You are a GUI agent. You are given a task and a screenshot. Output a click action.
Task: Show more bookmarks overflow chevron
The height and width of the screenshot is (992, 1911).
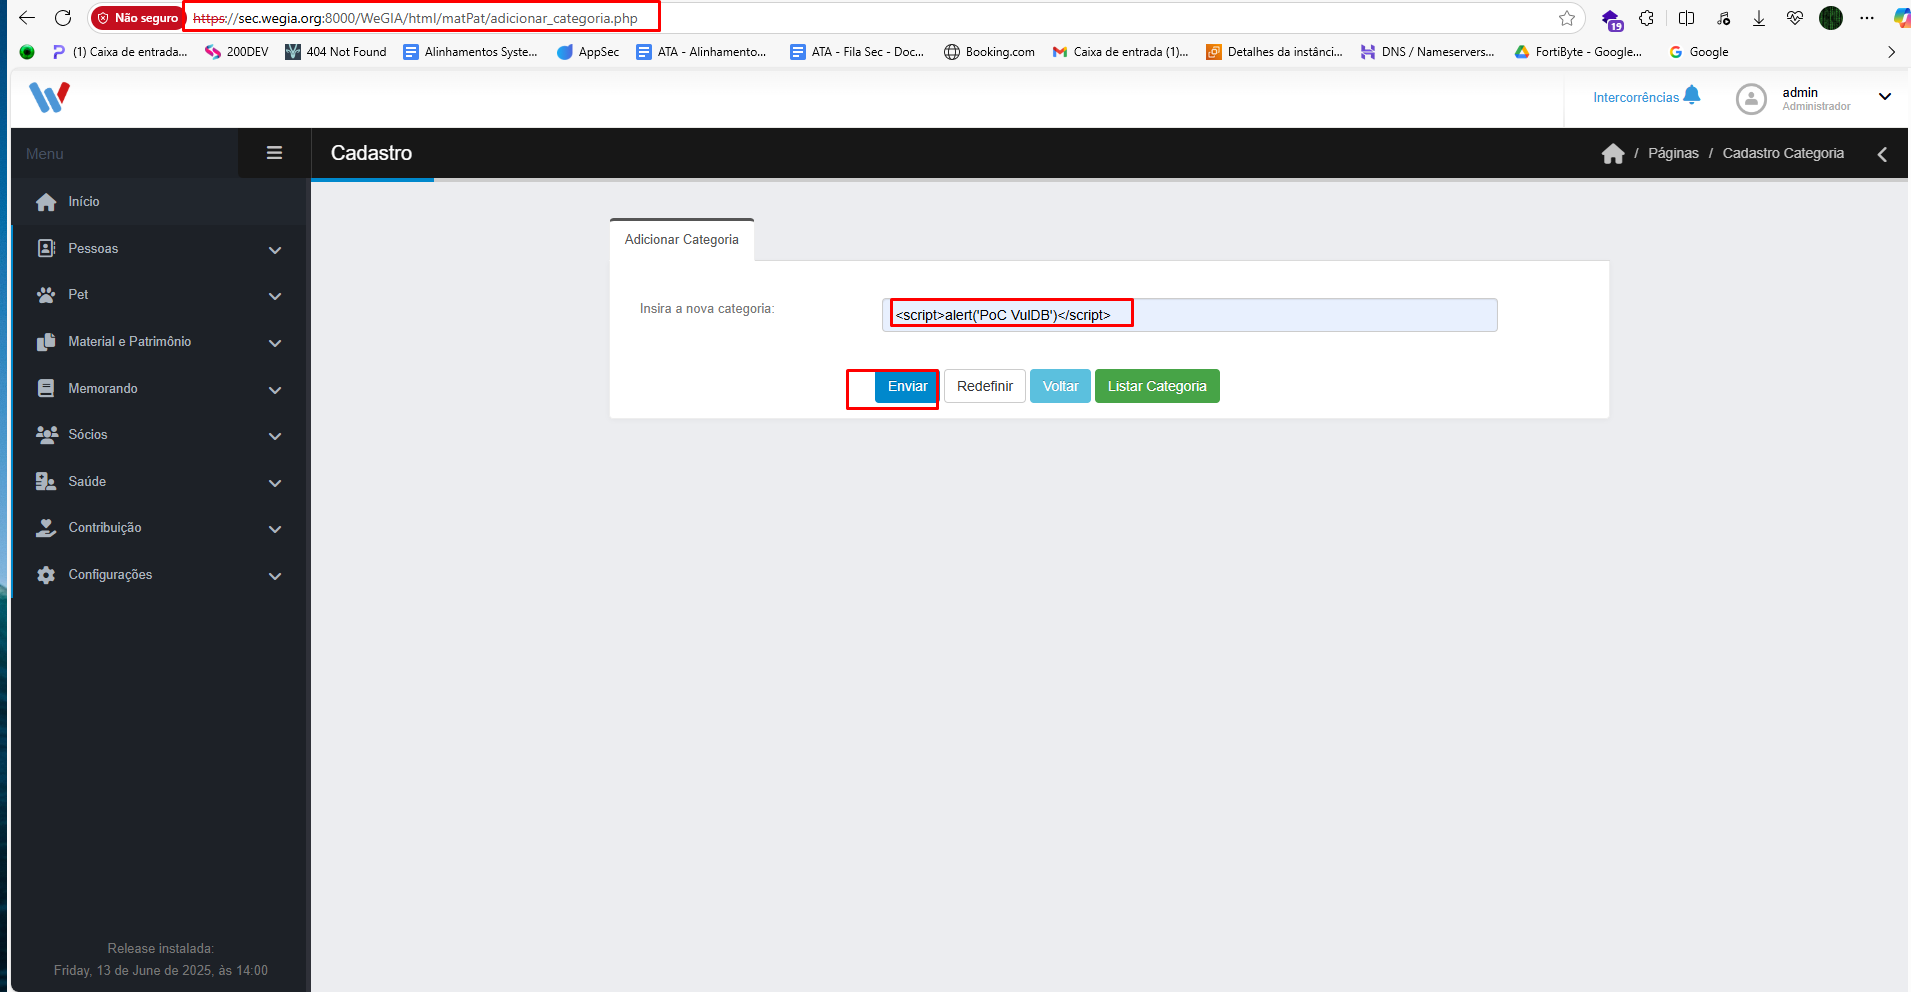tap(1891, 52)
